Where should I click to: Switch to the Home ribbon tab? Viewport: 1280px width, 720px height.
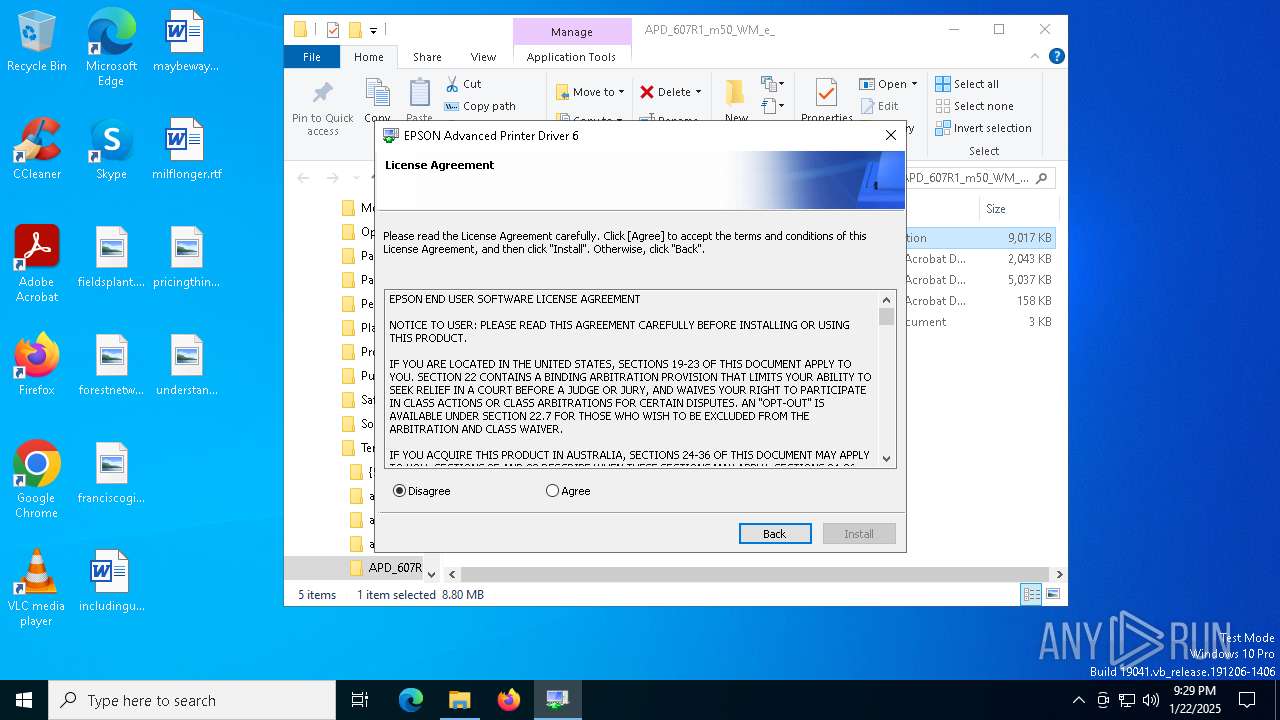pyautogui.click(x=368, y=57)
